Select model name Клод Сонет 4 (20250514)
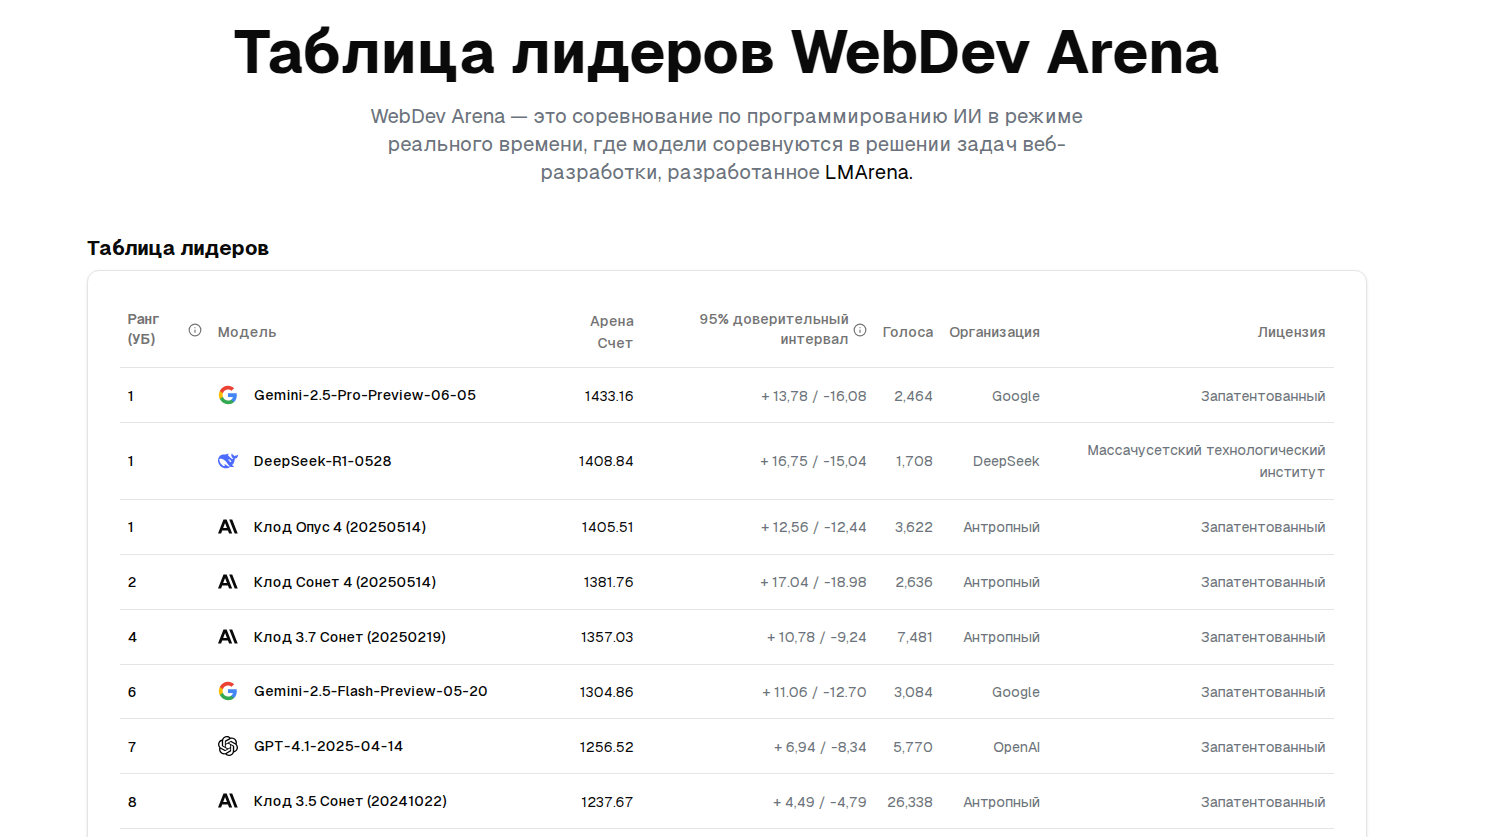Screen dimensions: 1509x837 tap(345, 582)
